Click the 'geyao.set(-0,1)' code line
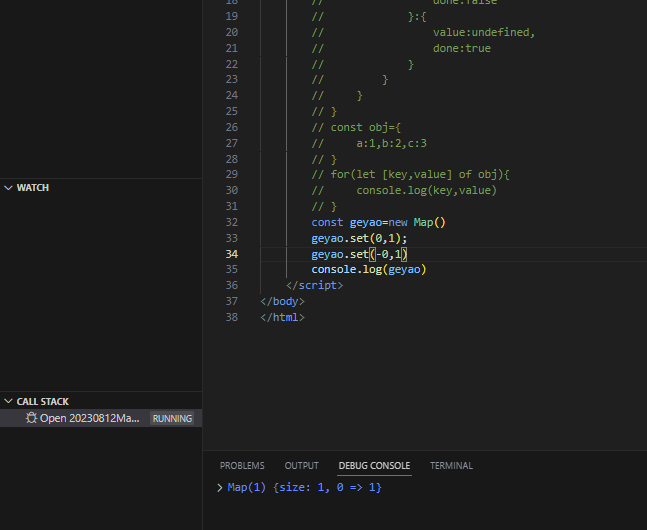 coord(359,254)
